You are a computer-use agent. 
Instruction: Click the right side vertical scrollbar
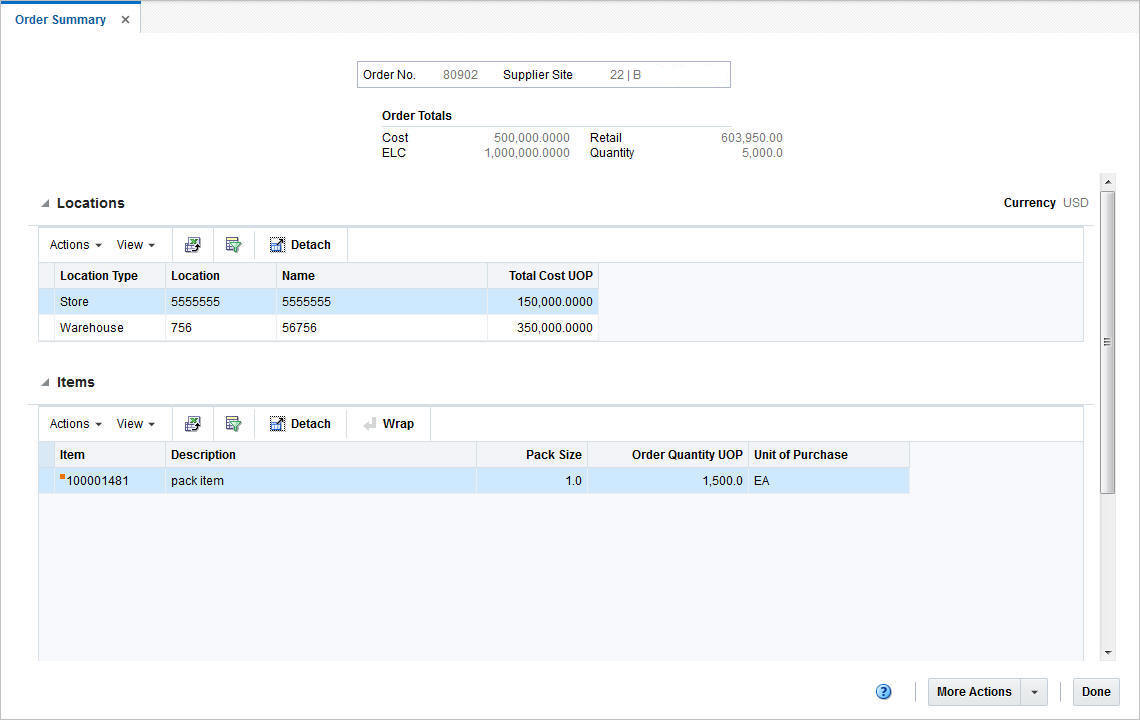click(x=1108, y=340)
